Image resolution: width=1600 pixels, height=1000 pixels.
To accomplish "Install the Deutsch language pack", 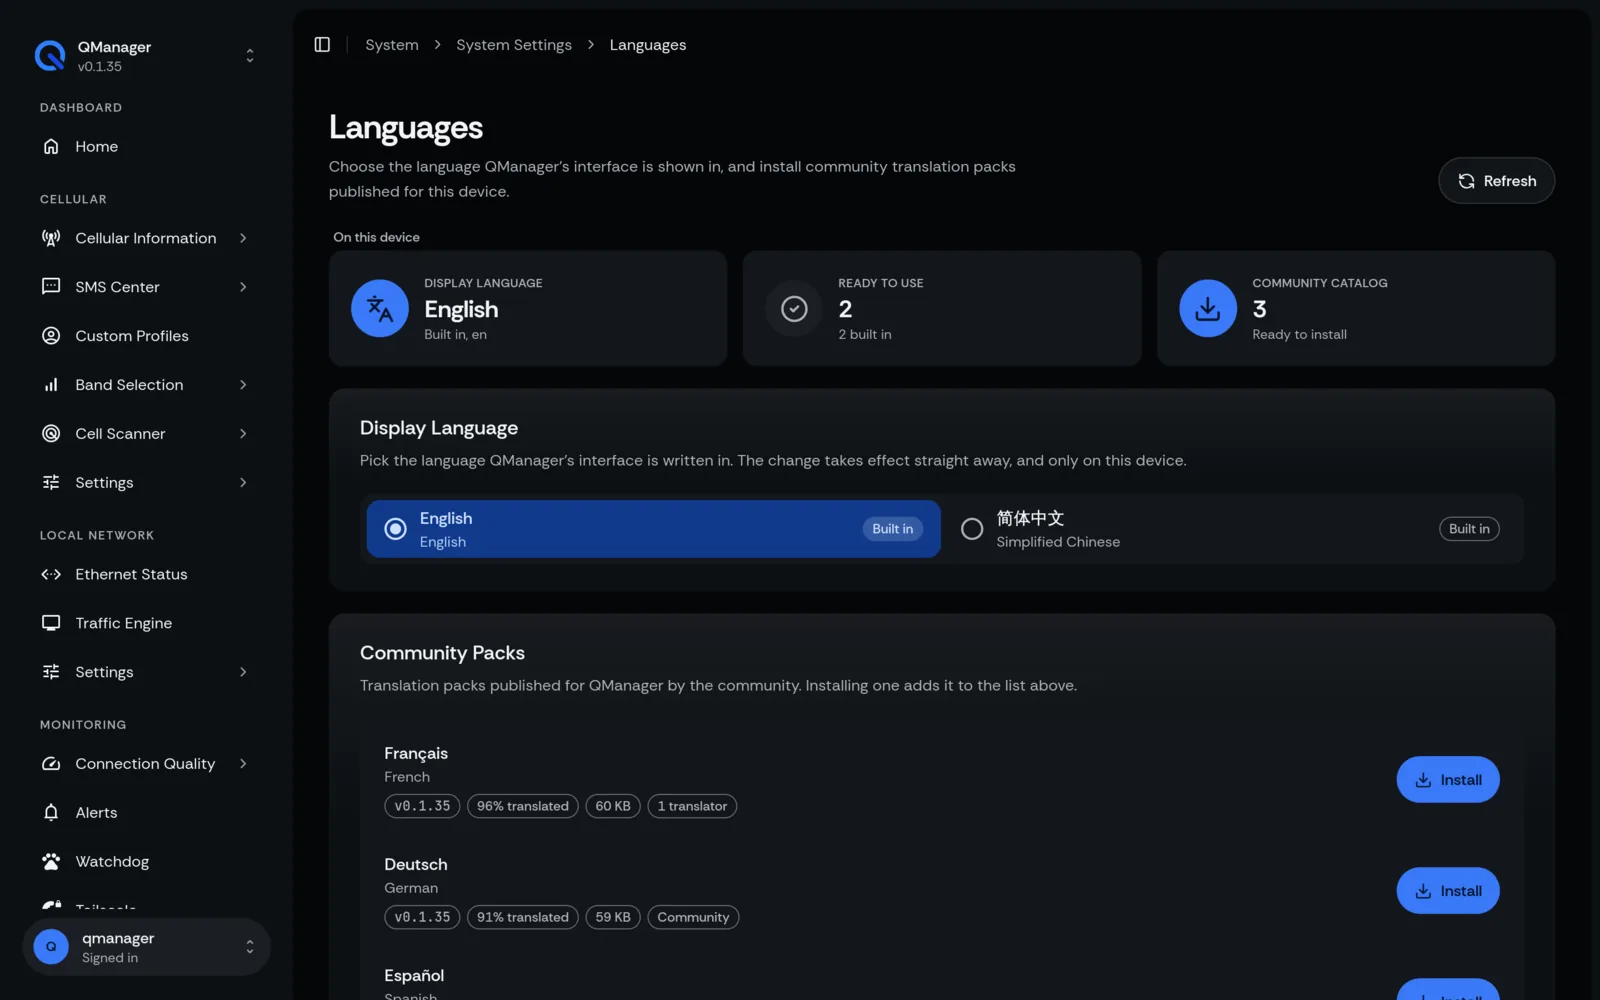I will click(x=1447, y=891).
